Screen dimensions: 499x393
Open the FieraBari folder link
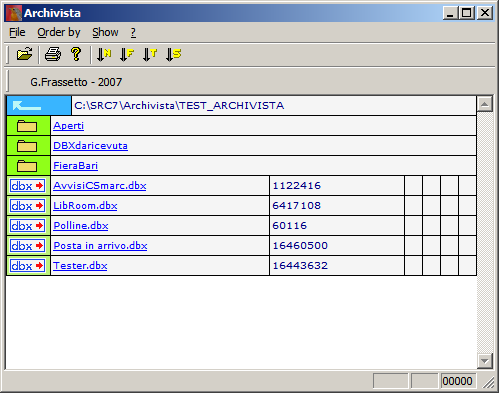[75, 166]
